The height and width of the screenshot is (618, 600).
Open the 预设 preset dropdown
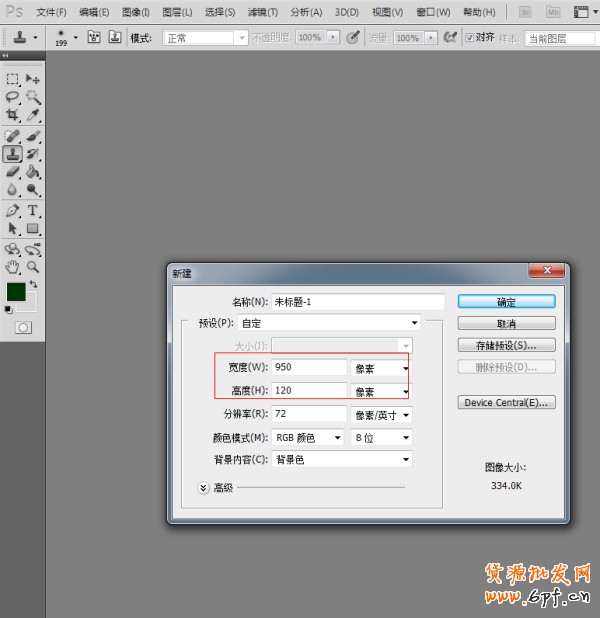330,323
